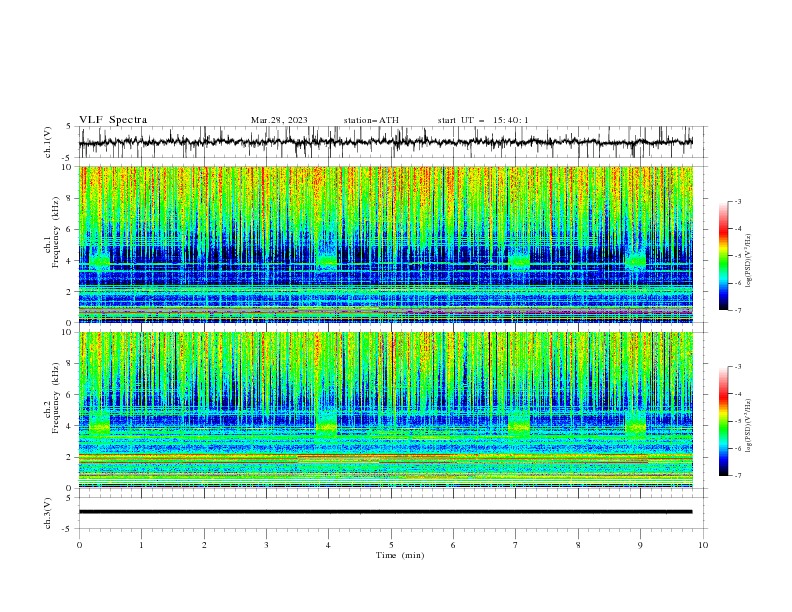Click the "-3" label on the ch.1 colorbar

tap(737, 201)
